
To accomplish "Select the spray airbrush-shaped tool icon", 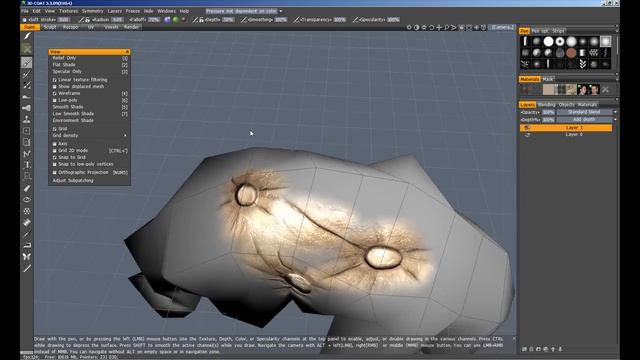I will click(27, 108).
